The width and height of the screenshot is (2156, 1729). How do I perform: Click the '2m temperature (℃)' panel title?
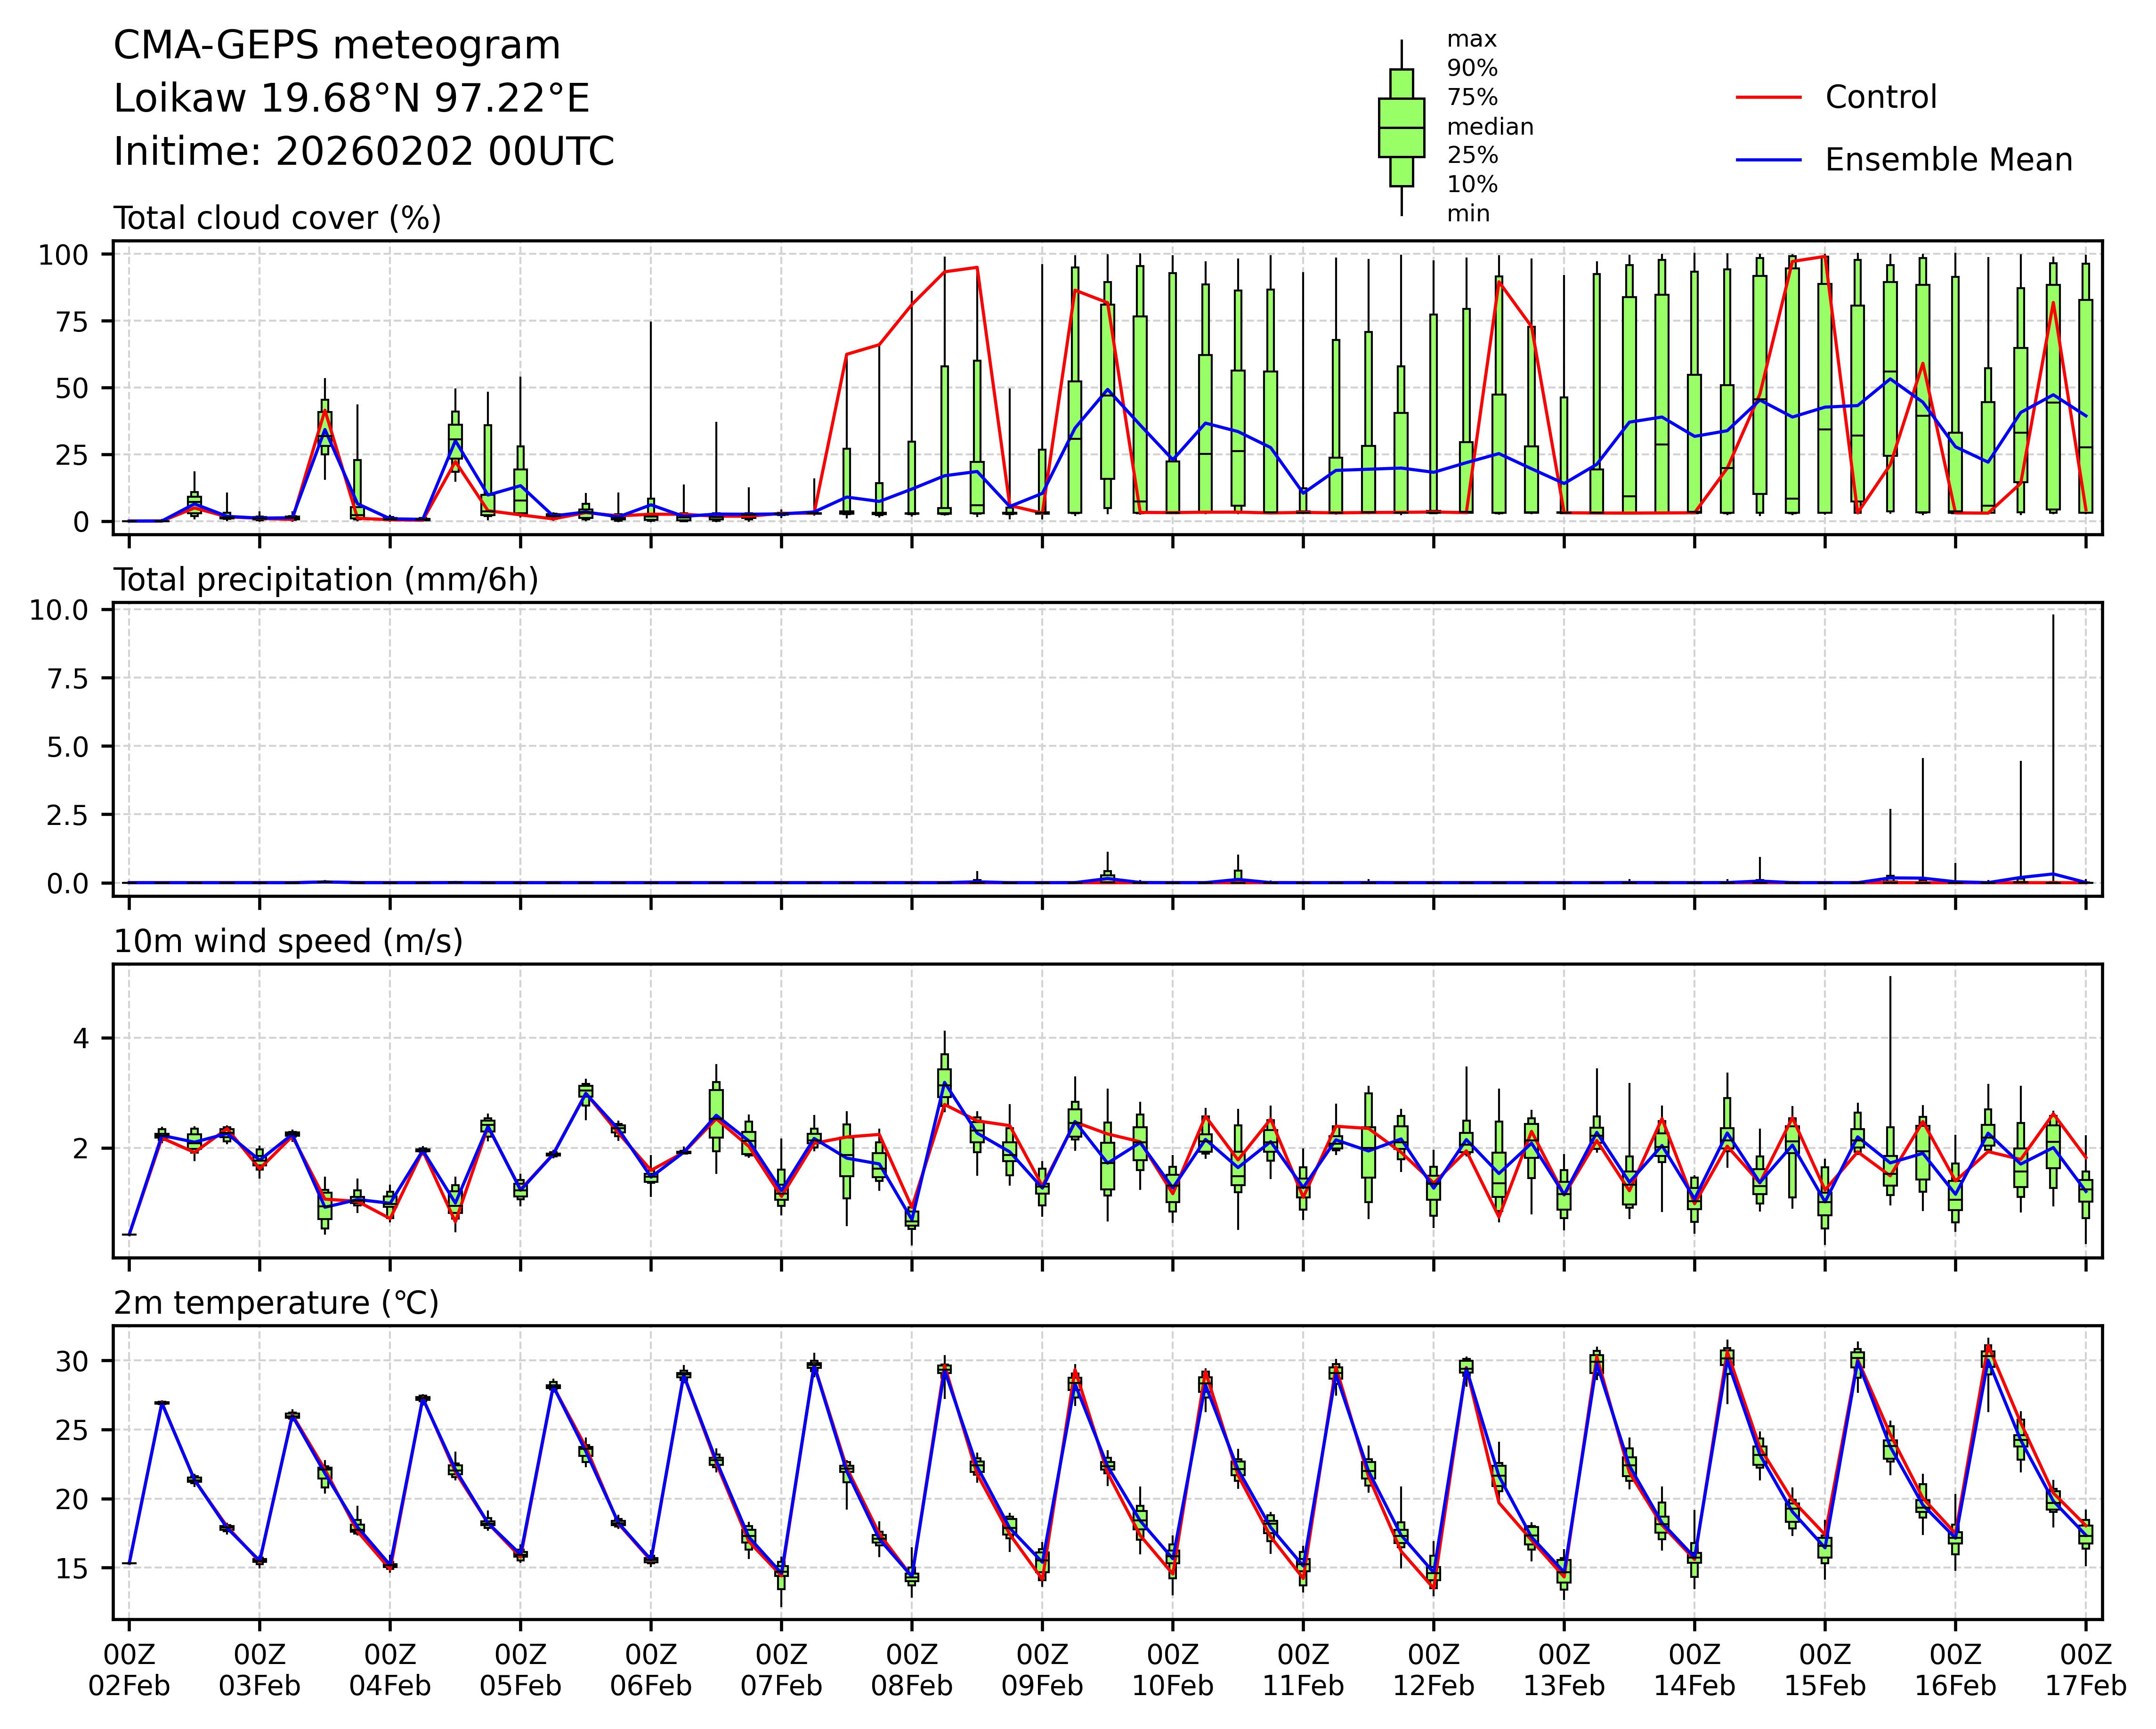(x=276, y=1304)
